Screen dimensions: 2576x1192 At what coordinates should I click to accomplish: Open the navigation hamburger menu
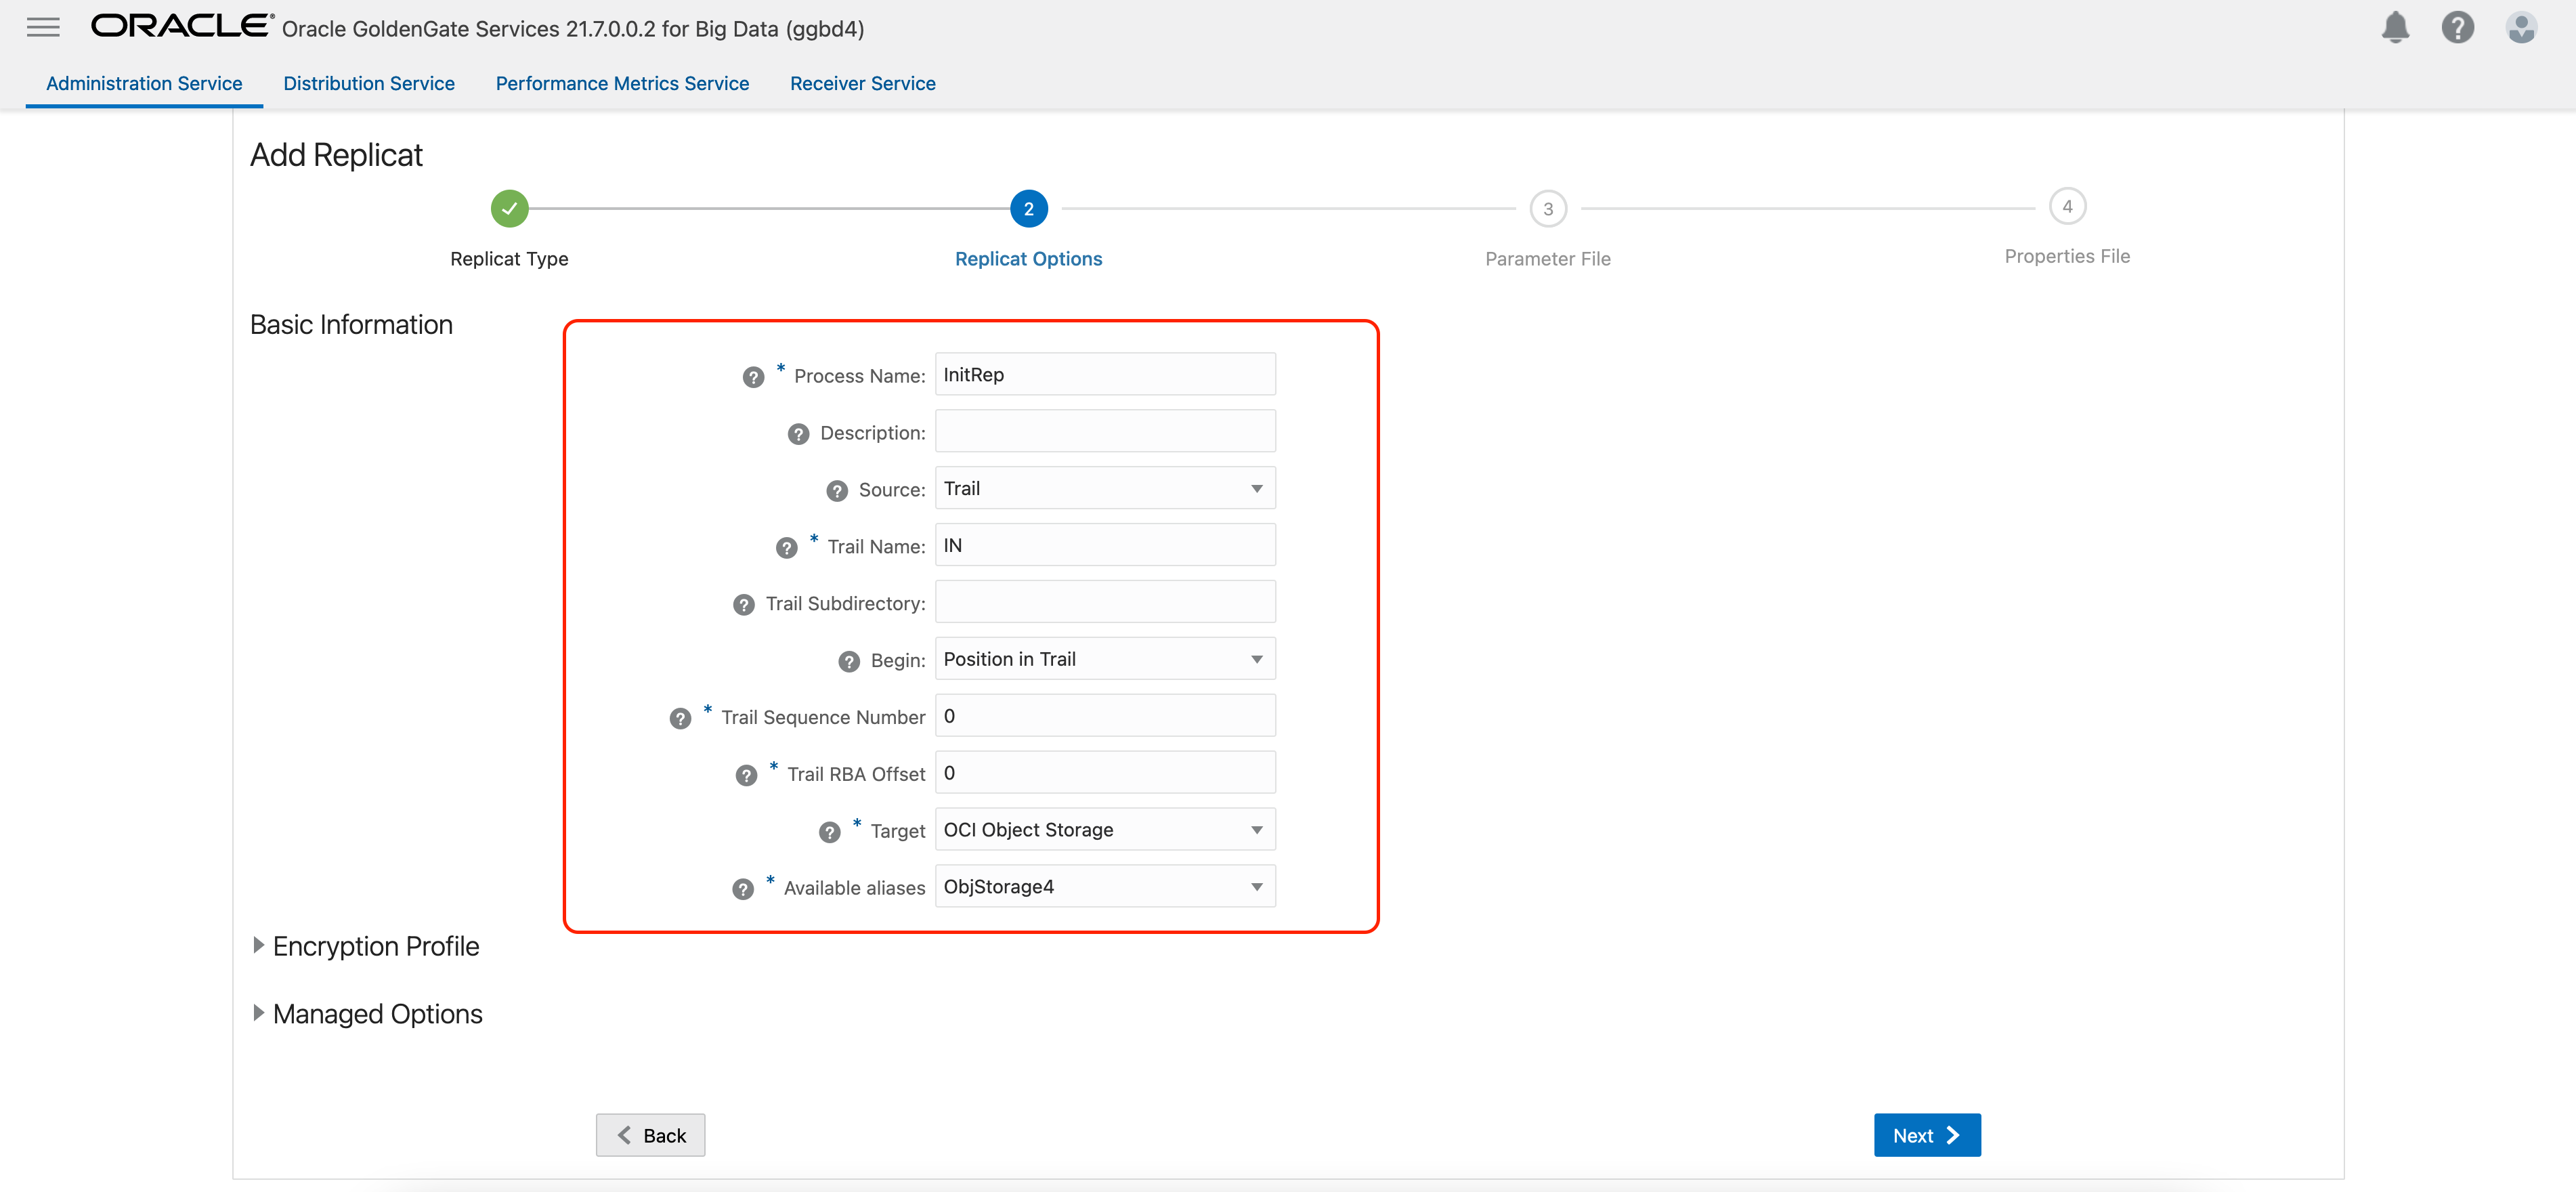click(x=43, y=27)
